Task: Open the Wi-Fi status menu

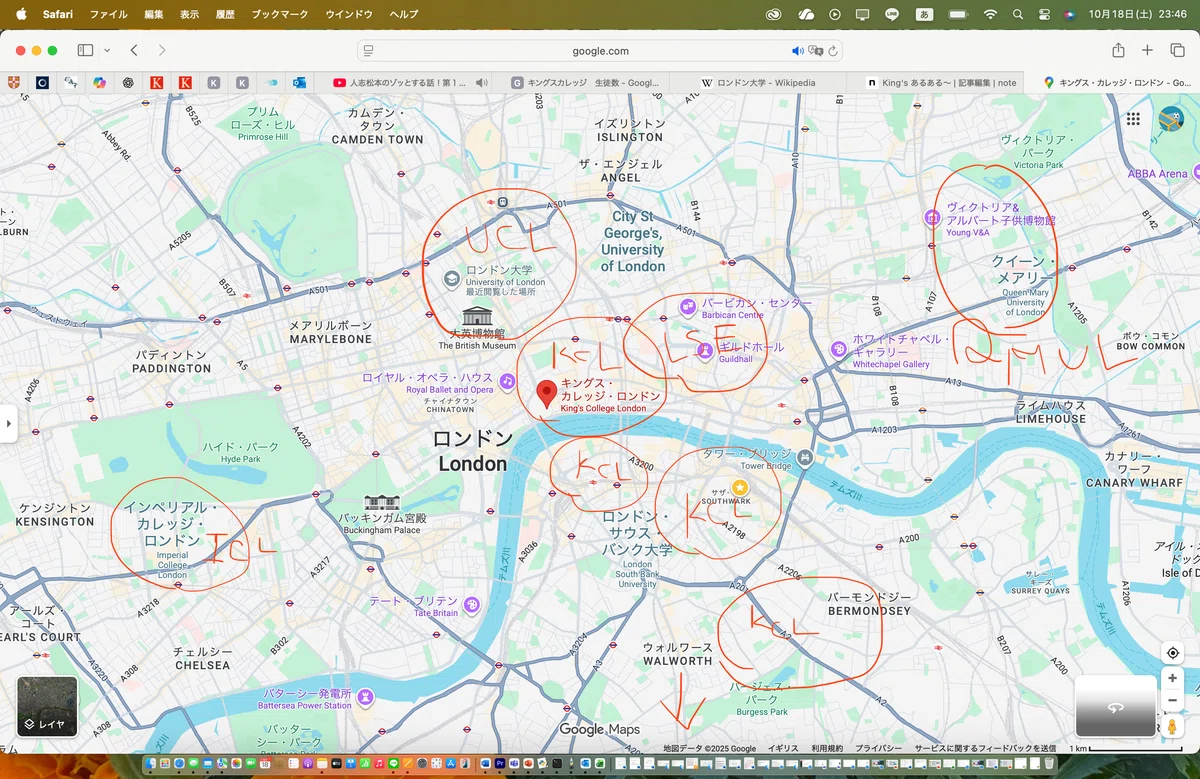Action: click(x=990, y=14)
